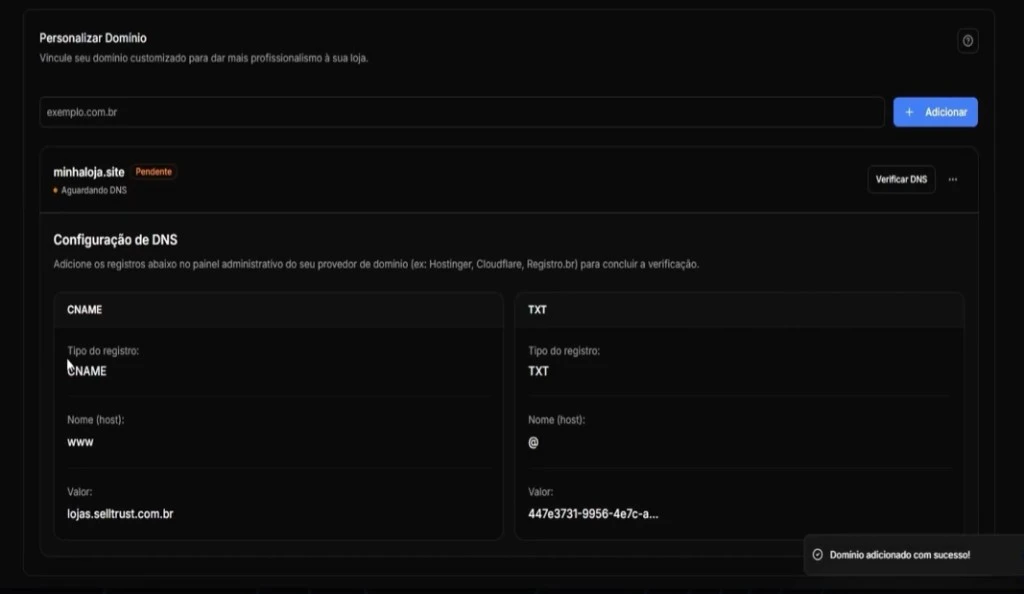Click the plus icon inside the Adicionar button
The height and width of the screenshot is (594, 1024).
pyautogui.click(x=908, y=112)
